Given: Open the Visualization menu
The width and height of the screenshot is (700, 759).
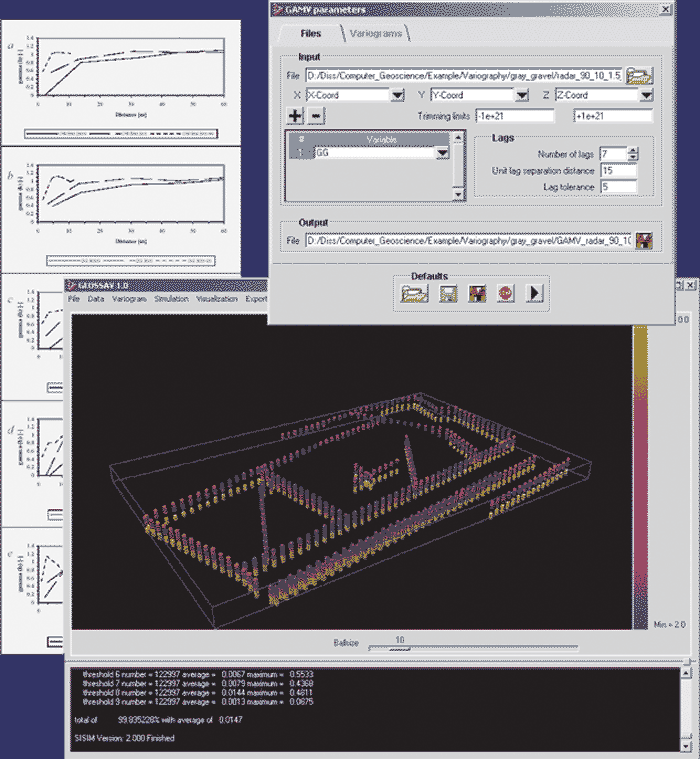Looking at the screenshot, I should (217, 299).
